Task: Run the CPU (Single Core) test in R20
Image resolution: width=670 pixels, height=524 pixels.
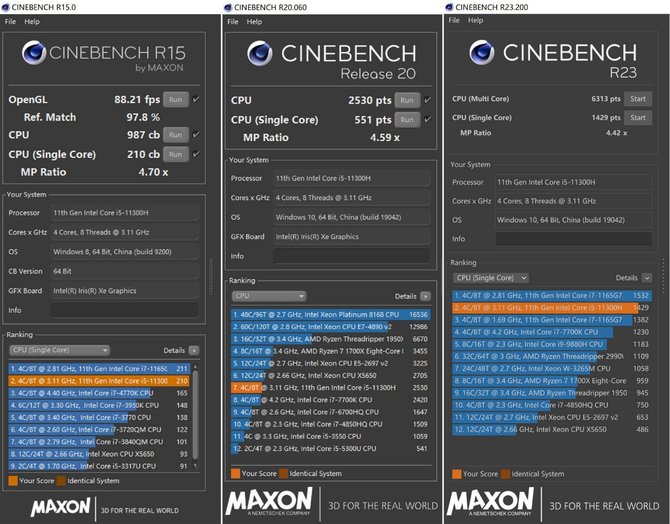Action: click(x=406, y=120)
